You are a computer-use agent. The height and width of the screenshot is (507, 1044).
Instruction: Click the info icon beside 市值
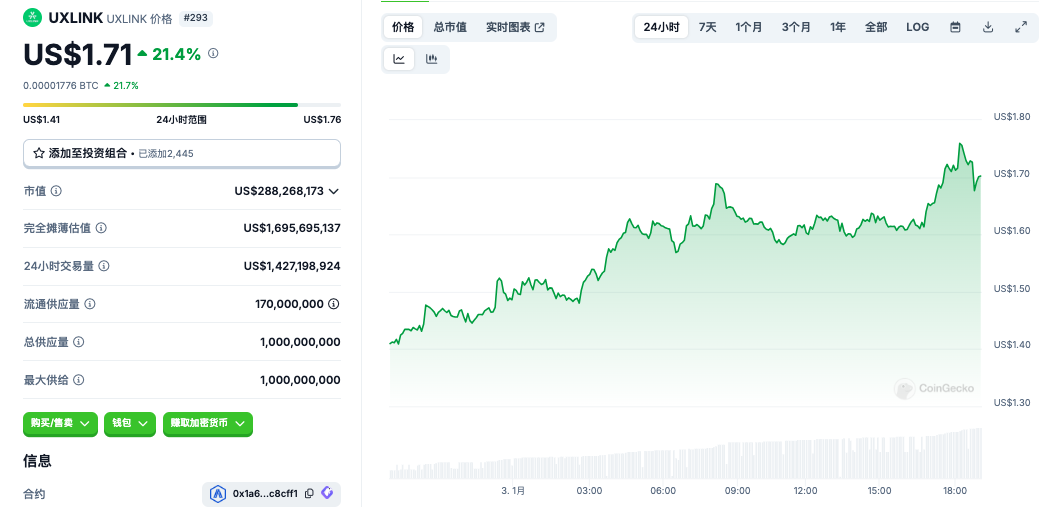click(x=57, y=191)
